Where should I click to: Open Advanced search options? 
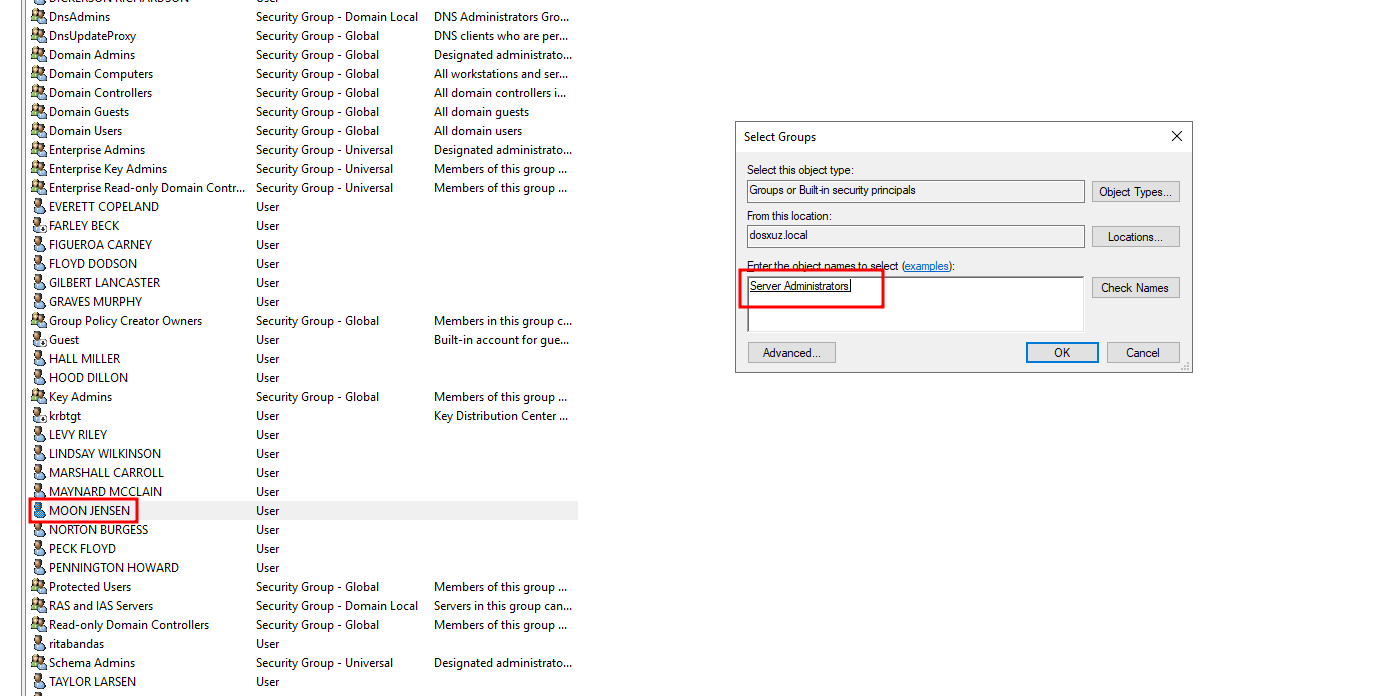(791, 353)
